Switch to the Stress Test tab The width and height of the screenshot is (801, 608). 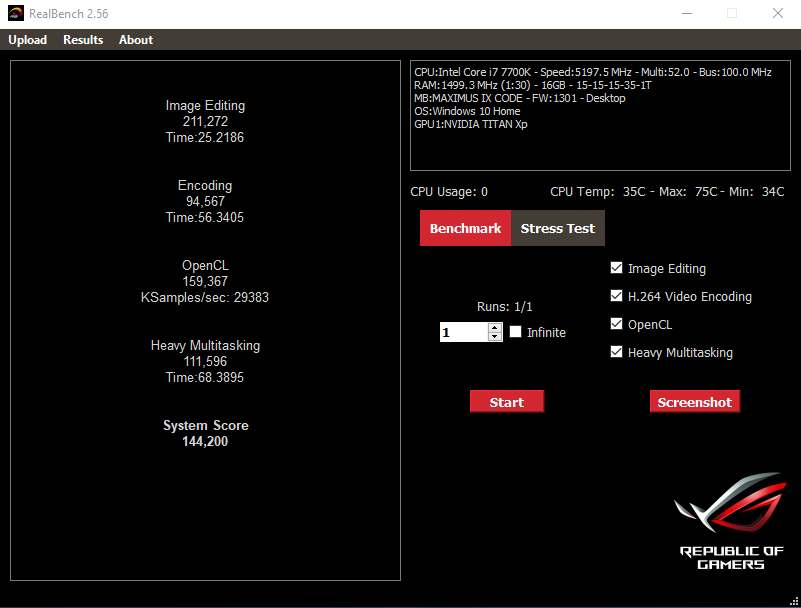click(558, 228)
